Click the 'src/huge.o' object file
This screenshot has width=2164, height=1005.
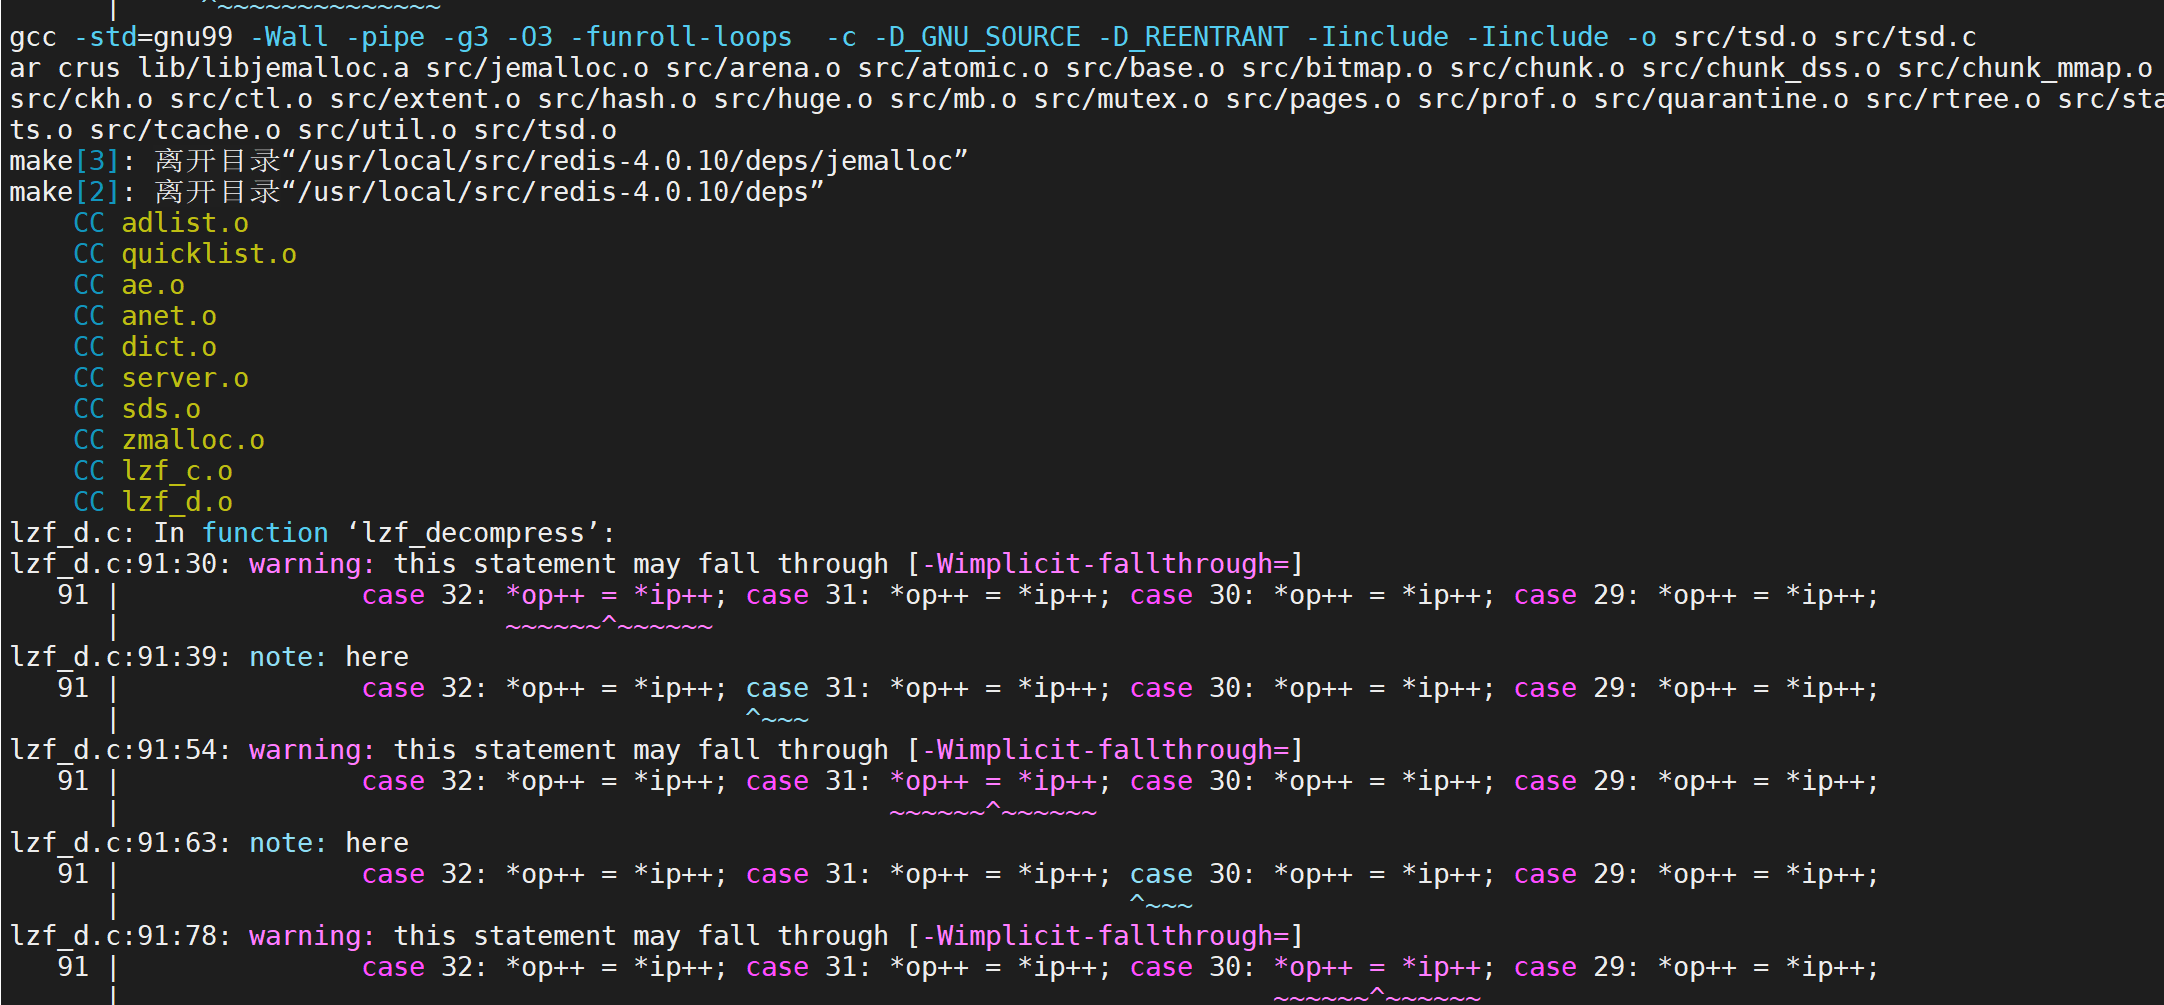tap(793, 100)
